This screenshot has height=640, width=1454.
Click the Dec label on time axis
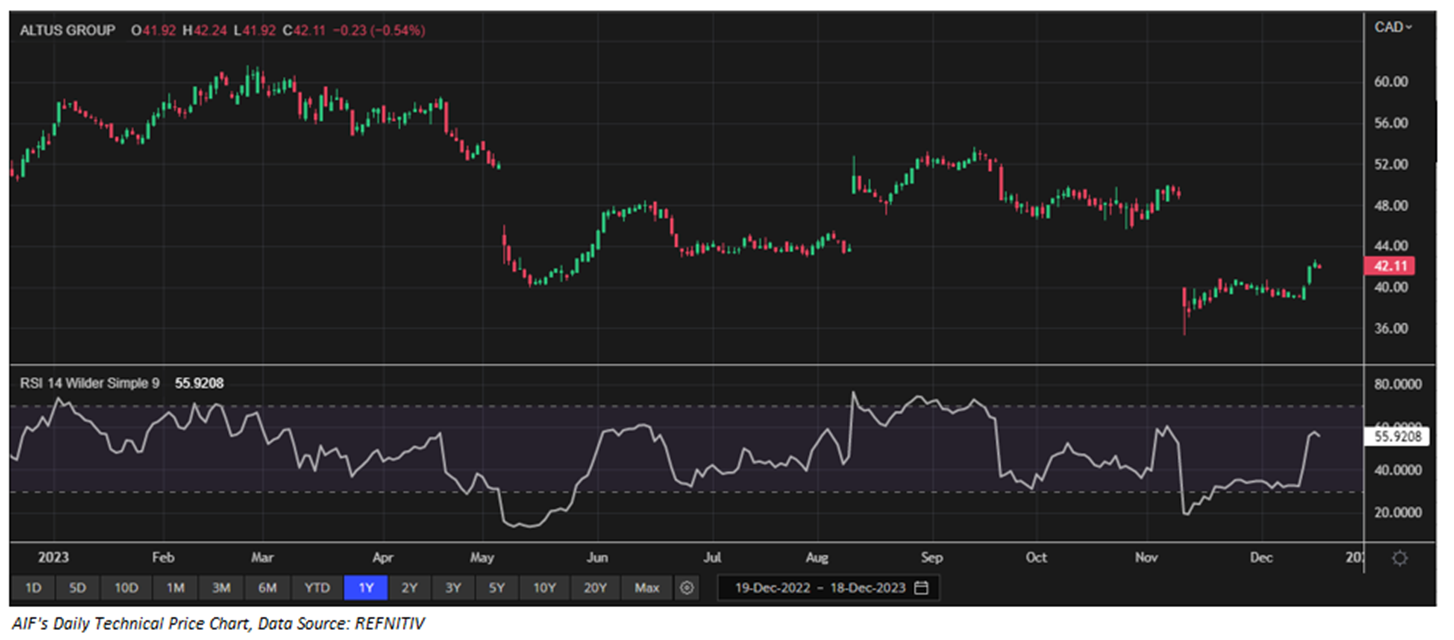tap(1260, 557)
